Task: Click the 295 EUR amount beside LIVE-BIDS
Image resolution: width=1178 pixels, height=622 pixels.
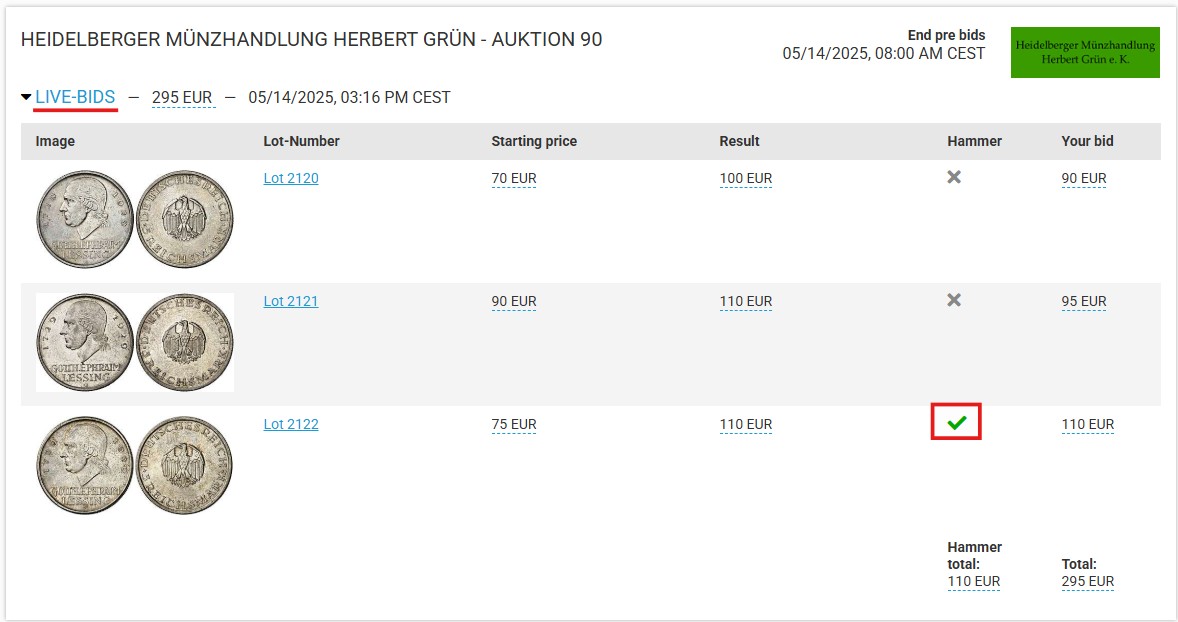Action: 182,97
